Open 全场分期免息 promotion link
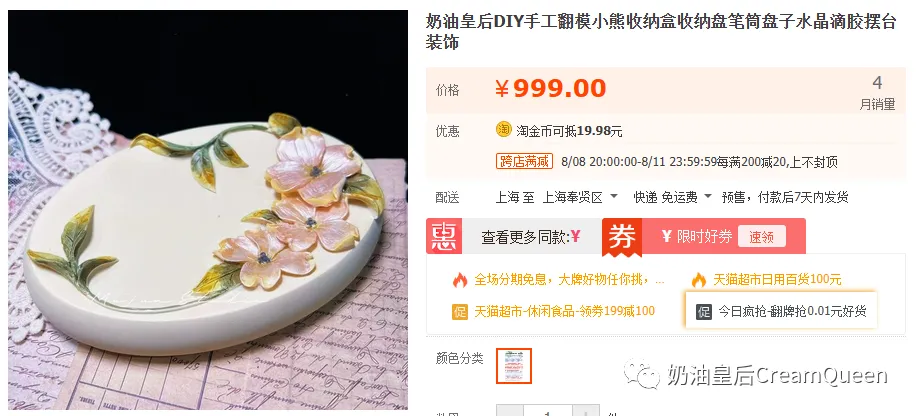This screenshot has height=416, width=917. tap(569, 280)
